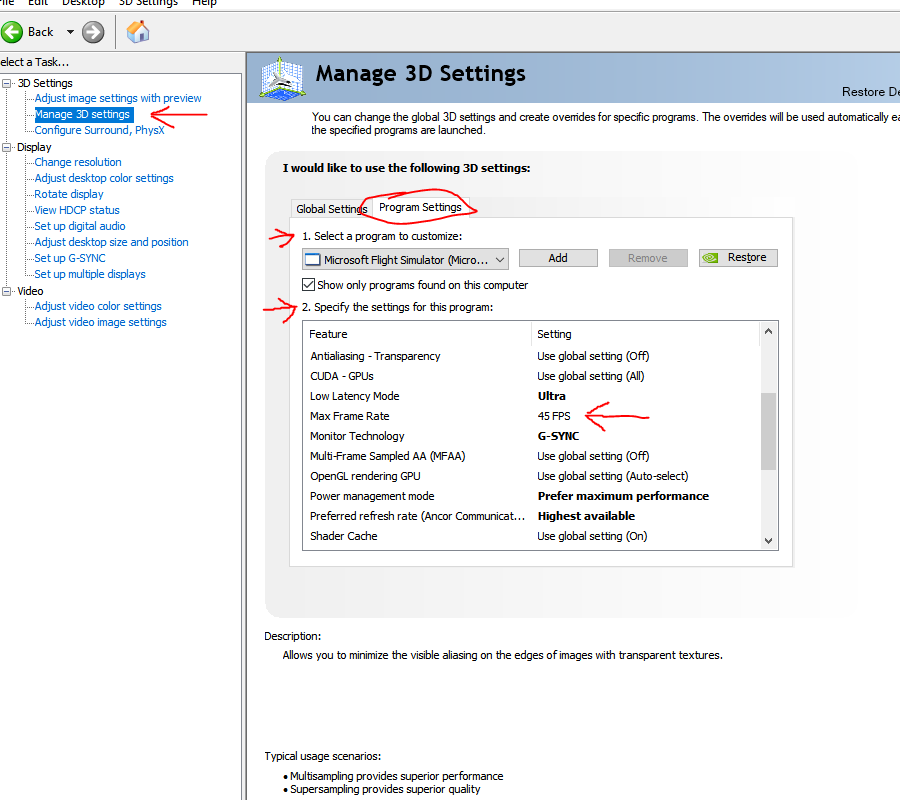Collapse the Display tree node
The width and height of the screenshot is (900, 800).
7,147
